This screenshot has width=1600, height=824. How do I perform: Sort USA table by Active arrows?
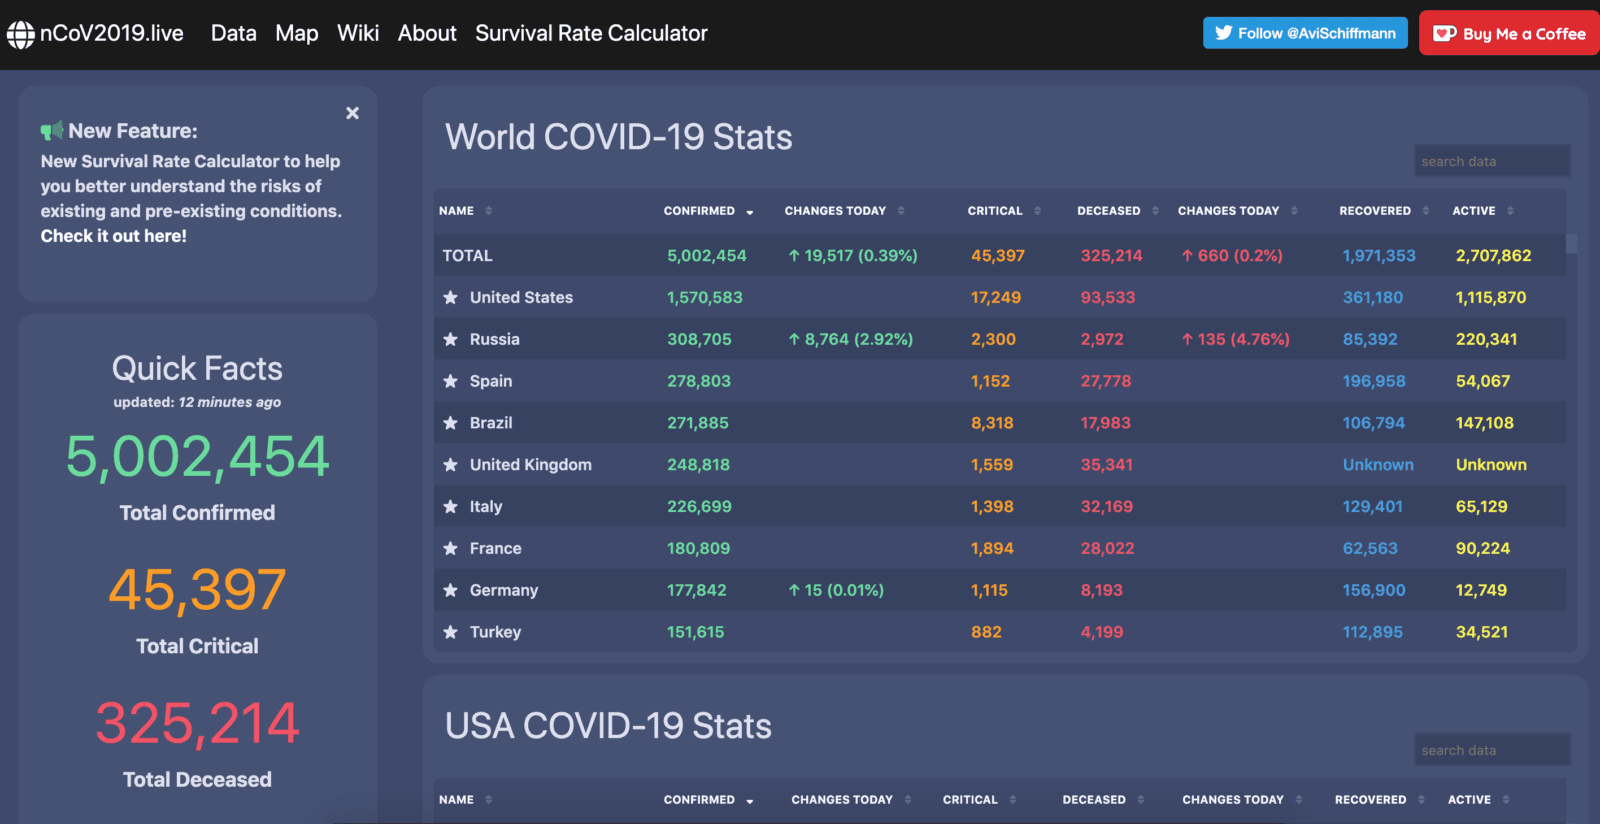point(1506,800)
